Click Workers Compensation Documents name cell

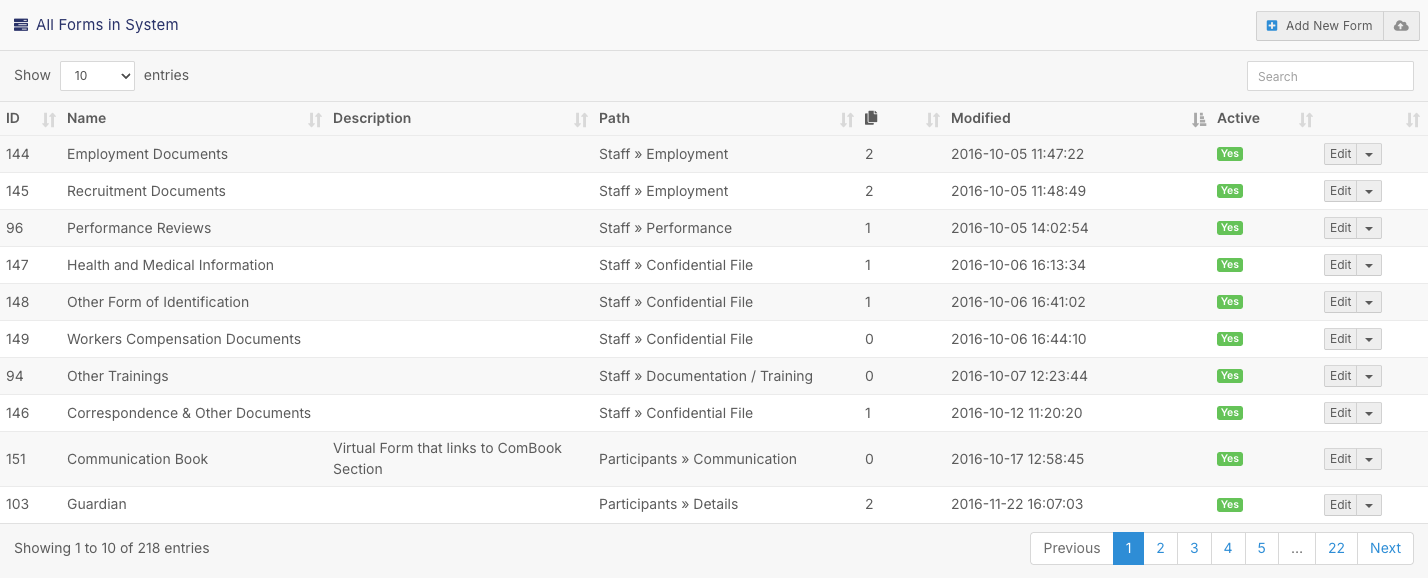tap(184, 339)
